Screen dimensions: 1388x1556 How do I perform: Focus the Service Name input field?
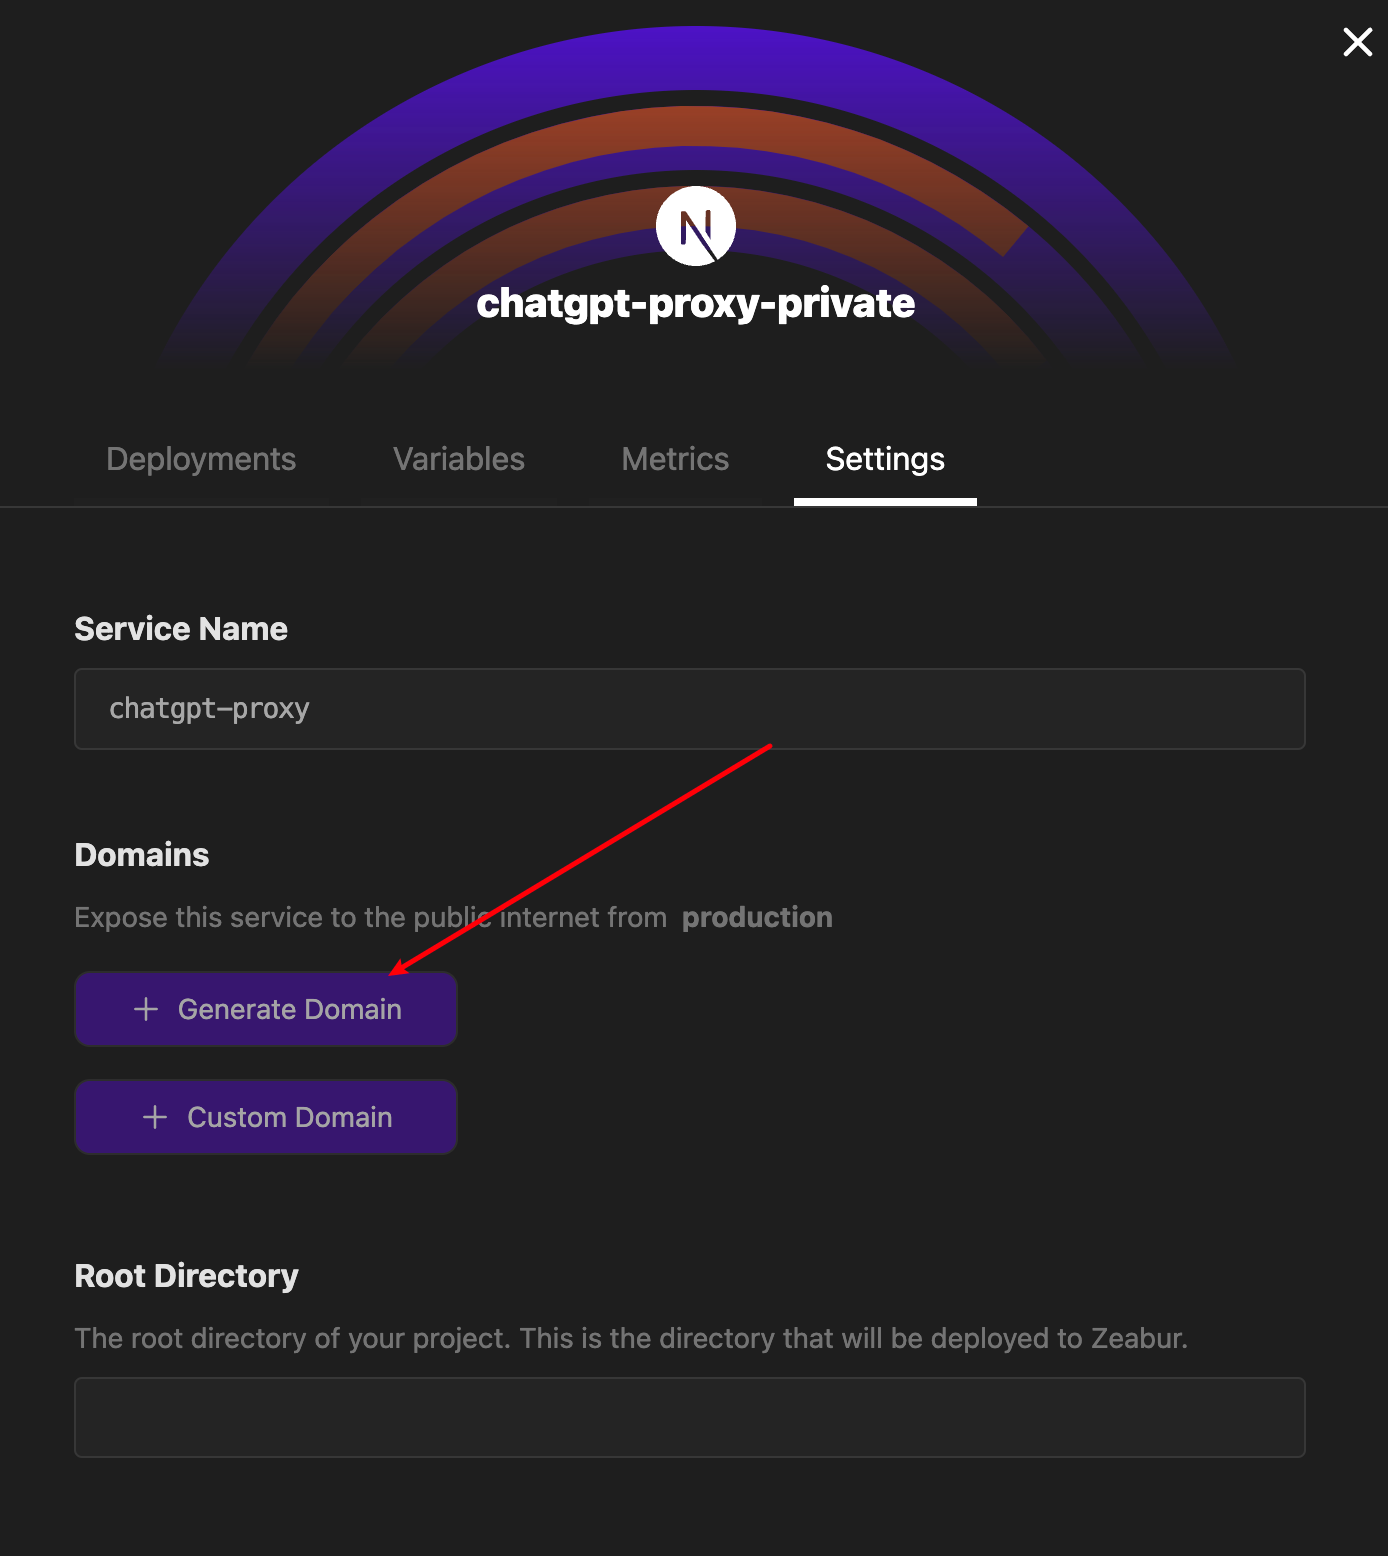coord(690,709)
